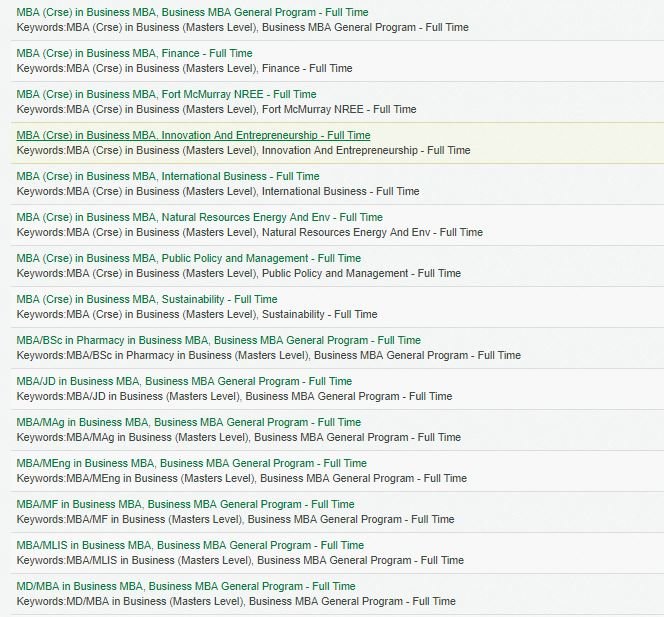This screenshot has height=617, width=664.
Task: Click the MBA Finance - Full Time link
Action: (x=134, y=53)
